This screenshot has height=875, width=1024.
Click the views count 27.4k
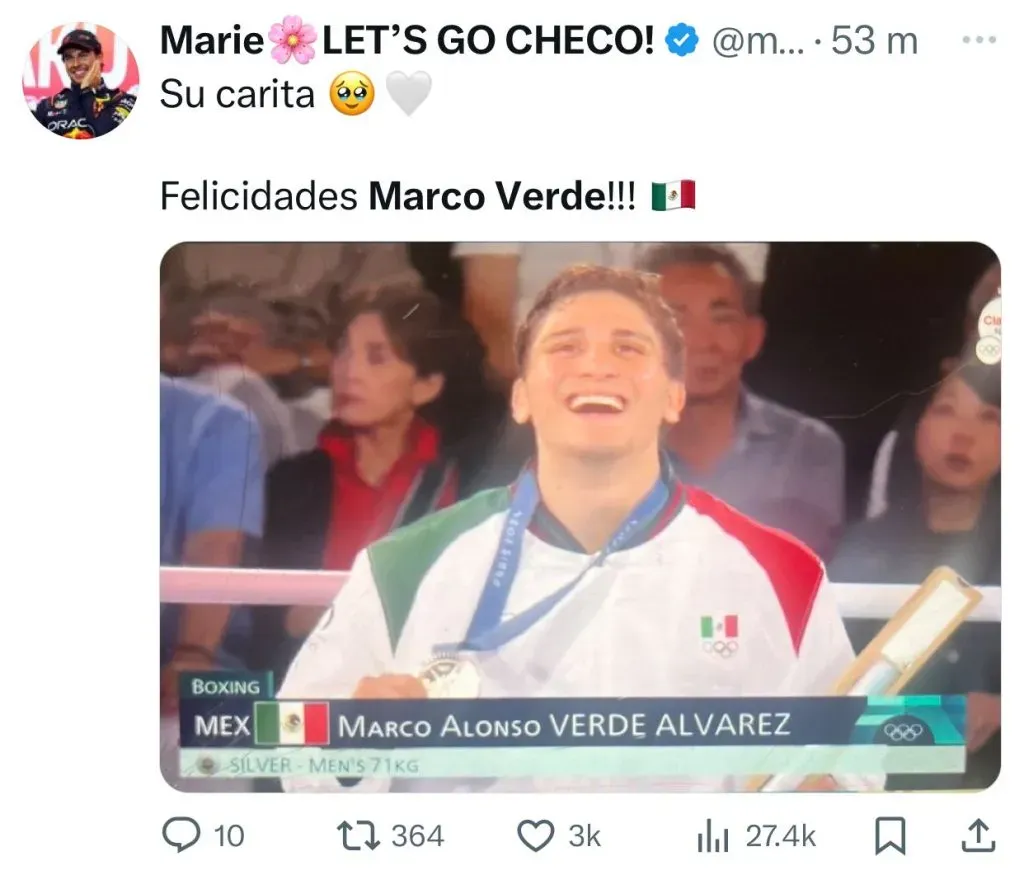click(x=780, y=836)
